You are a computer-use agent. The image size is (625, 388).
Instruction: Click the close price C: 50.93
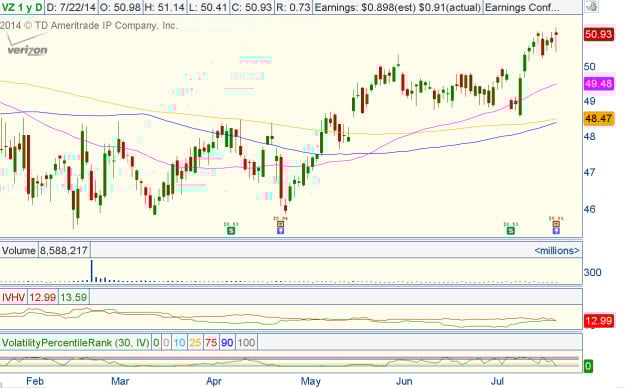(x=252, y=7)
